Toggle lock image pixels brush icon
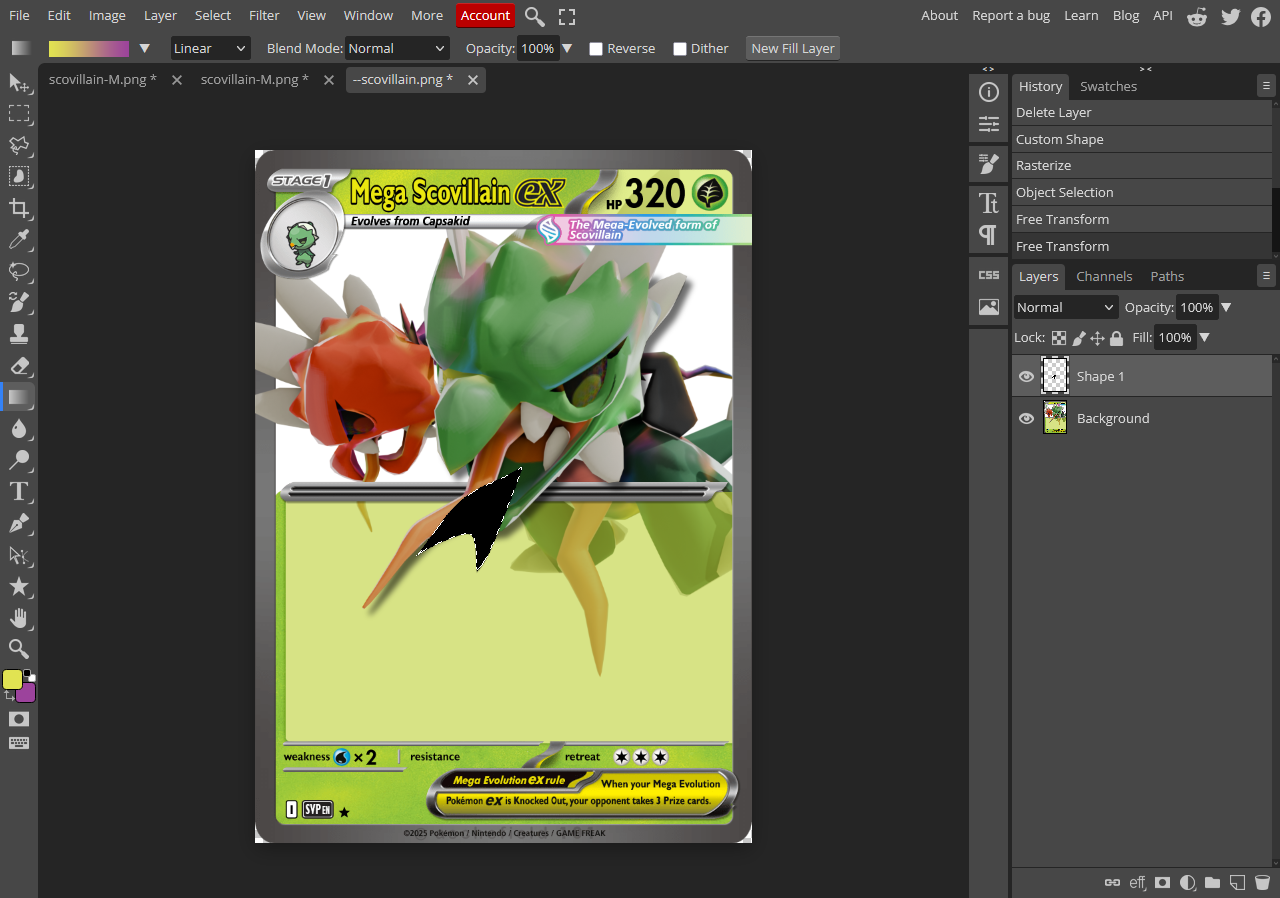This screenshot has width=1280, height=898. tap(1079, 338)
